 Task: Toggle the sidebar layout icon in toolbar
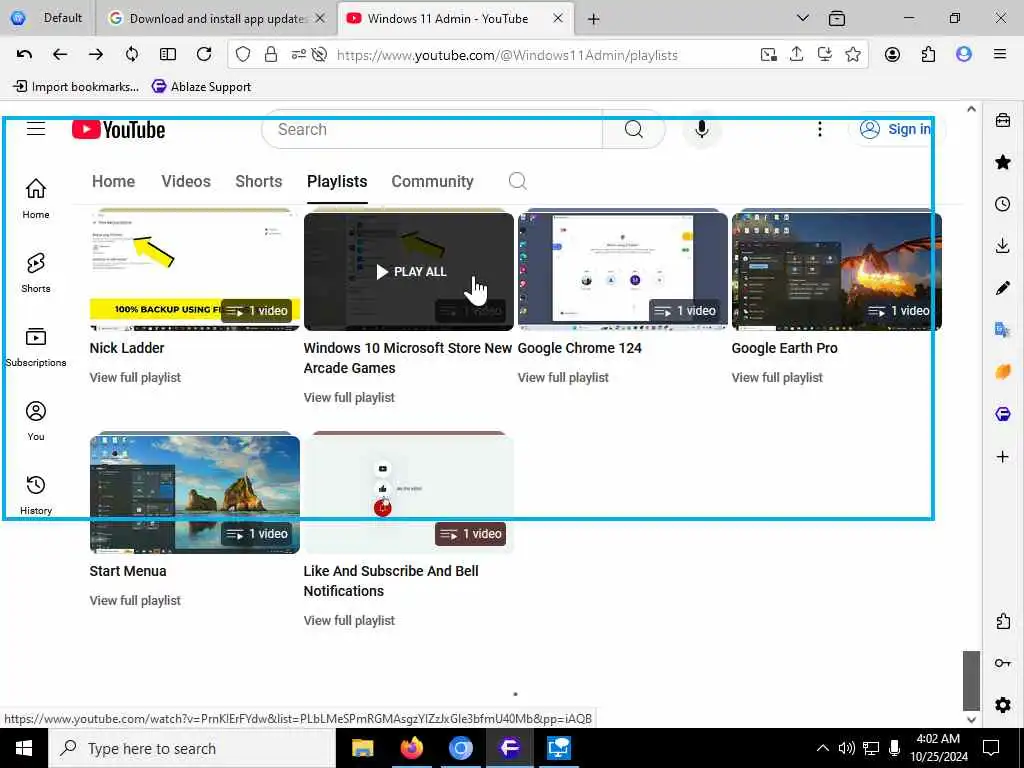[x=168, y=55]
